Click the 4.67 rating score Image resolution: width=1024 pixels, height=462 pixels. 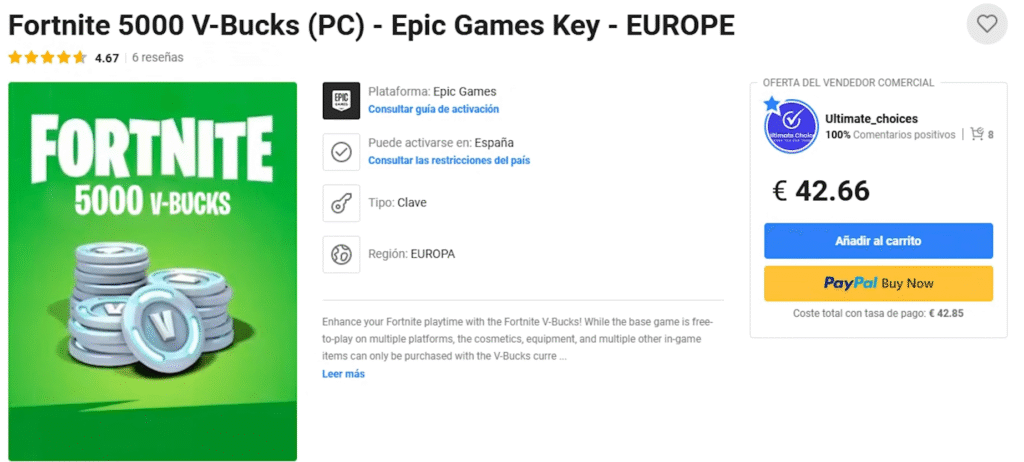click(x=106, y=58)
